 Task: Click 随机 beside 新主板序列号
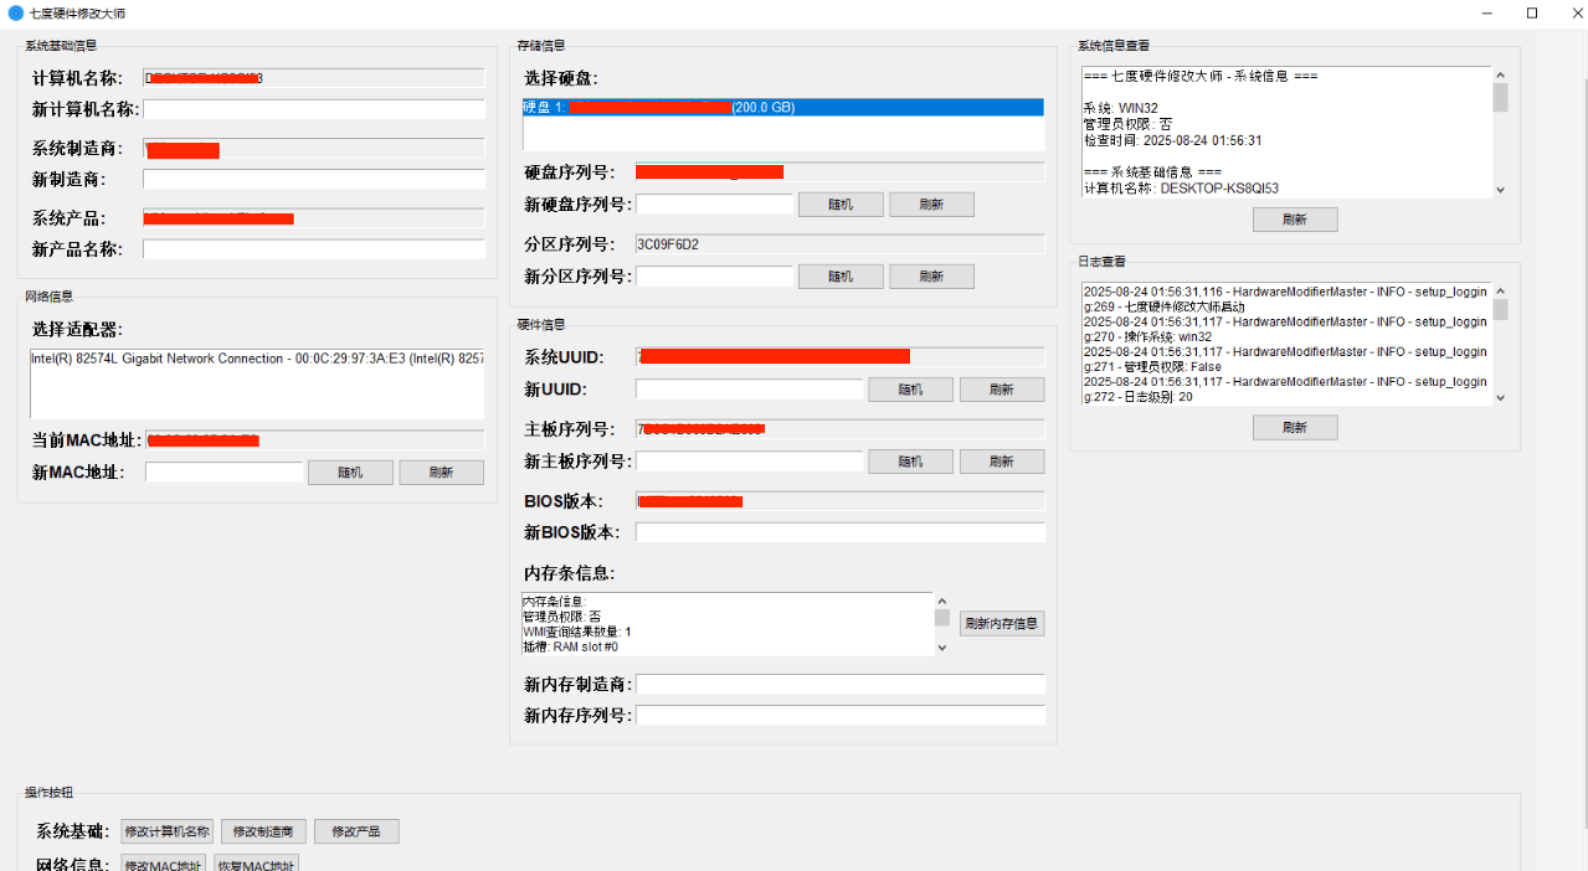pyautogui.click(x=911, y=461)
